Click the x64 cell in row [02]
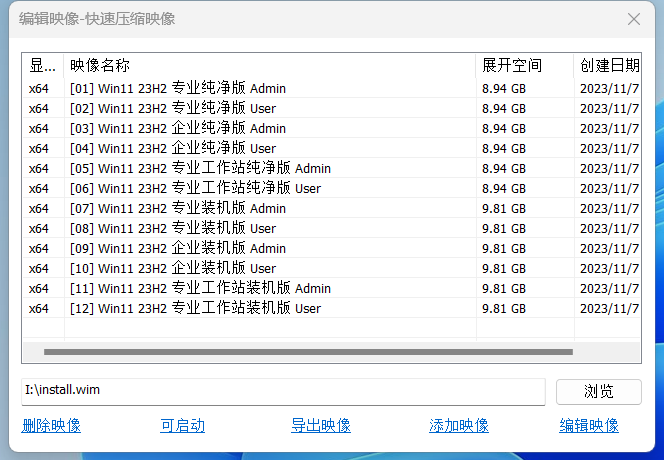The image size is (664, 460). point(39,108)
